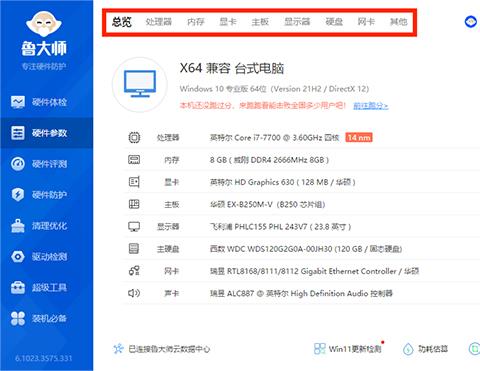The width and height of the screenshot is (480, 371).
Task: Click the 主板 row motherboard icon
Action: click(134, 204)
